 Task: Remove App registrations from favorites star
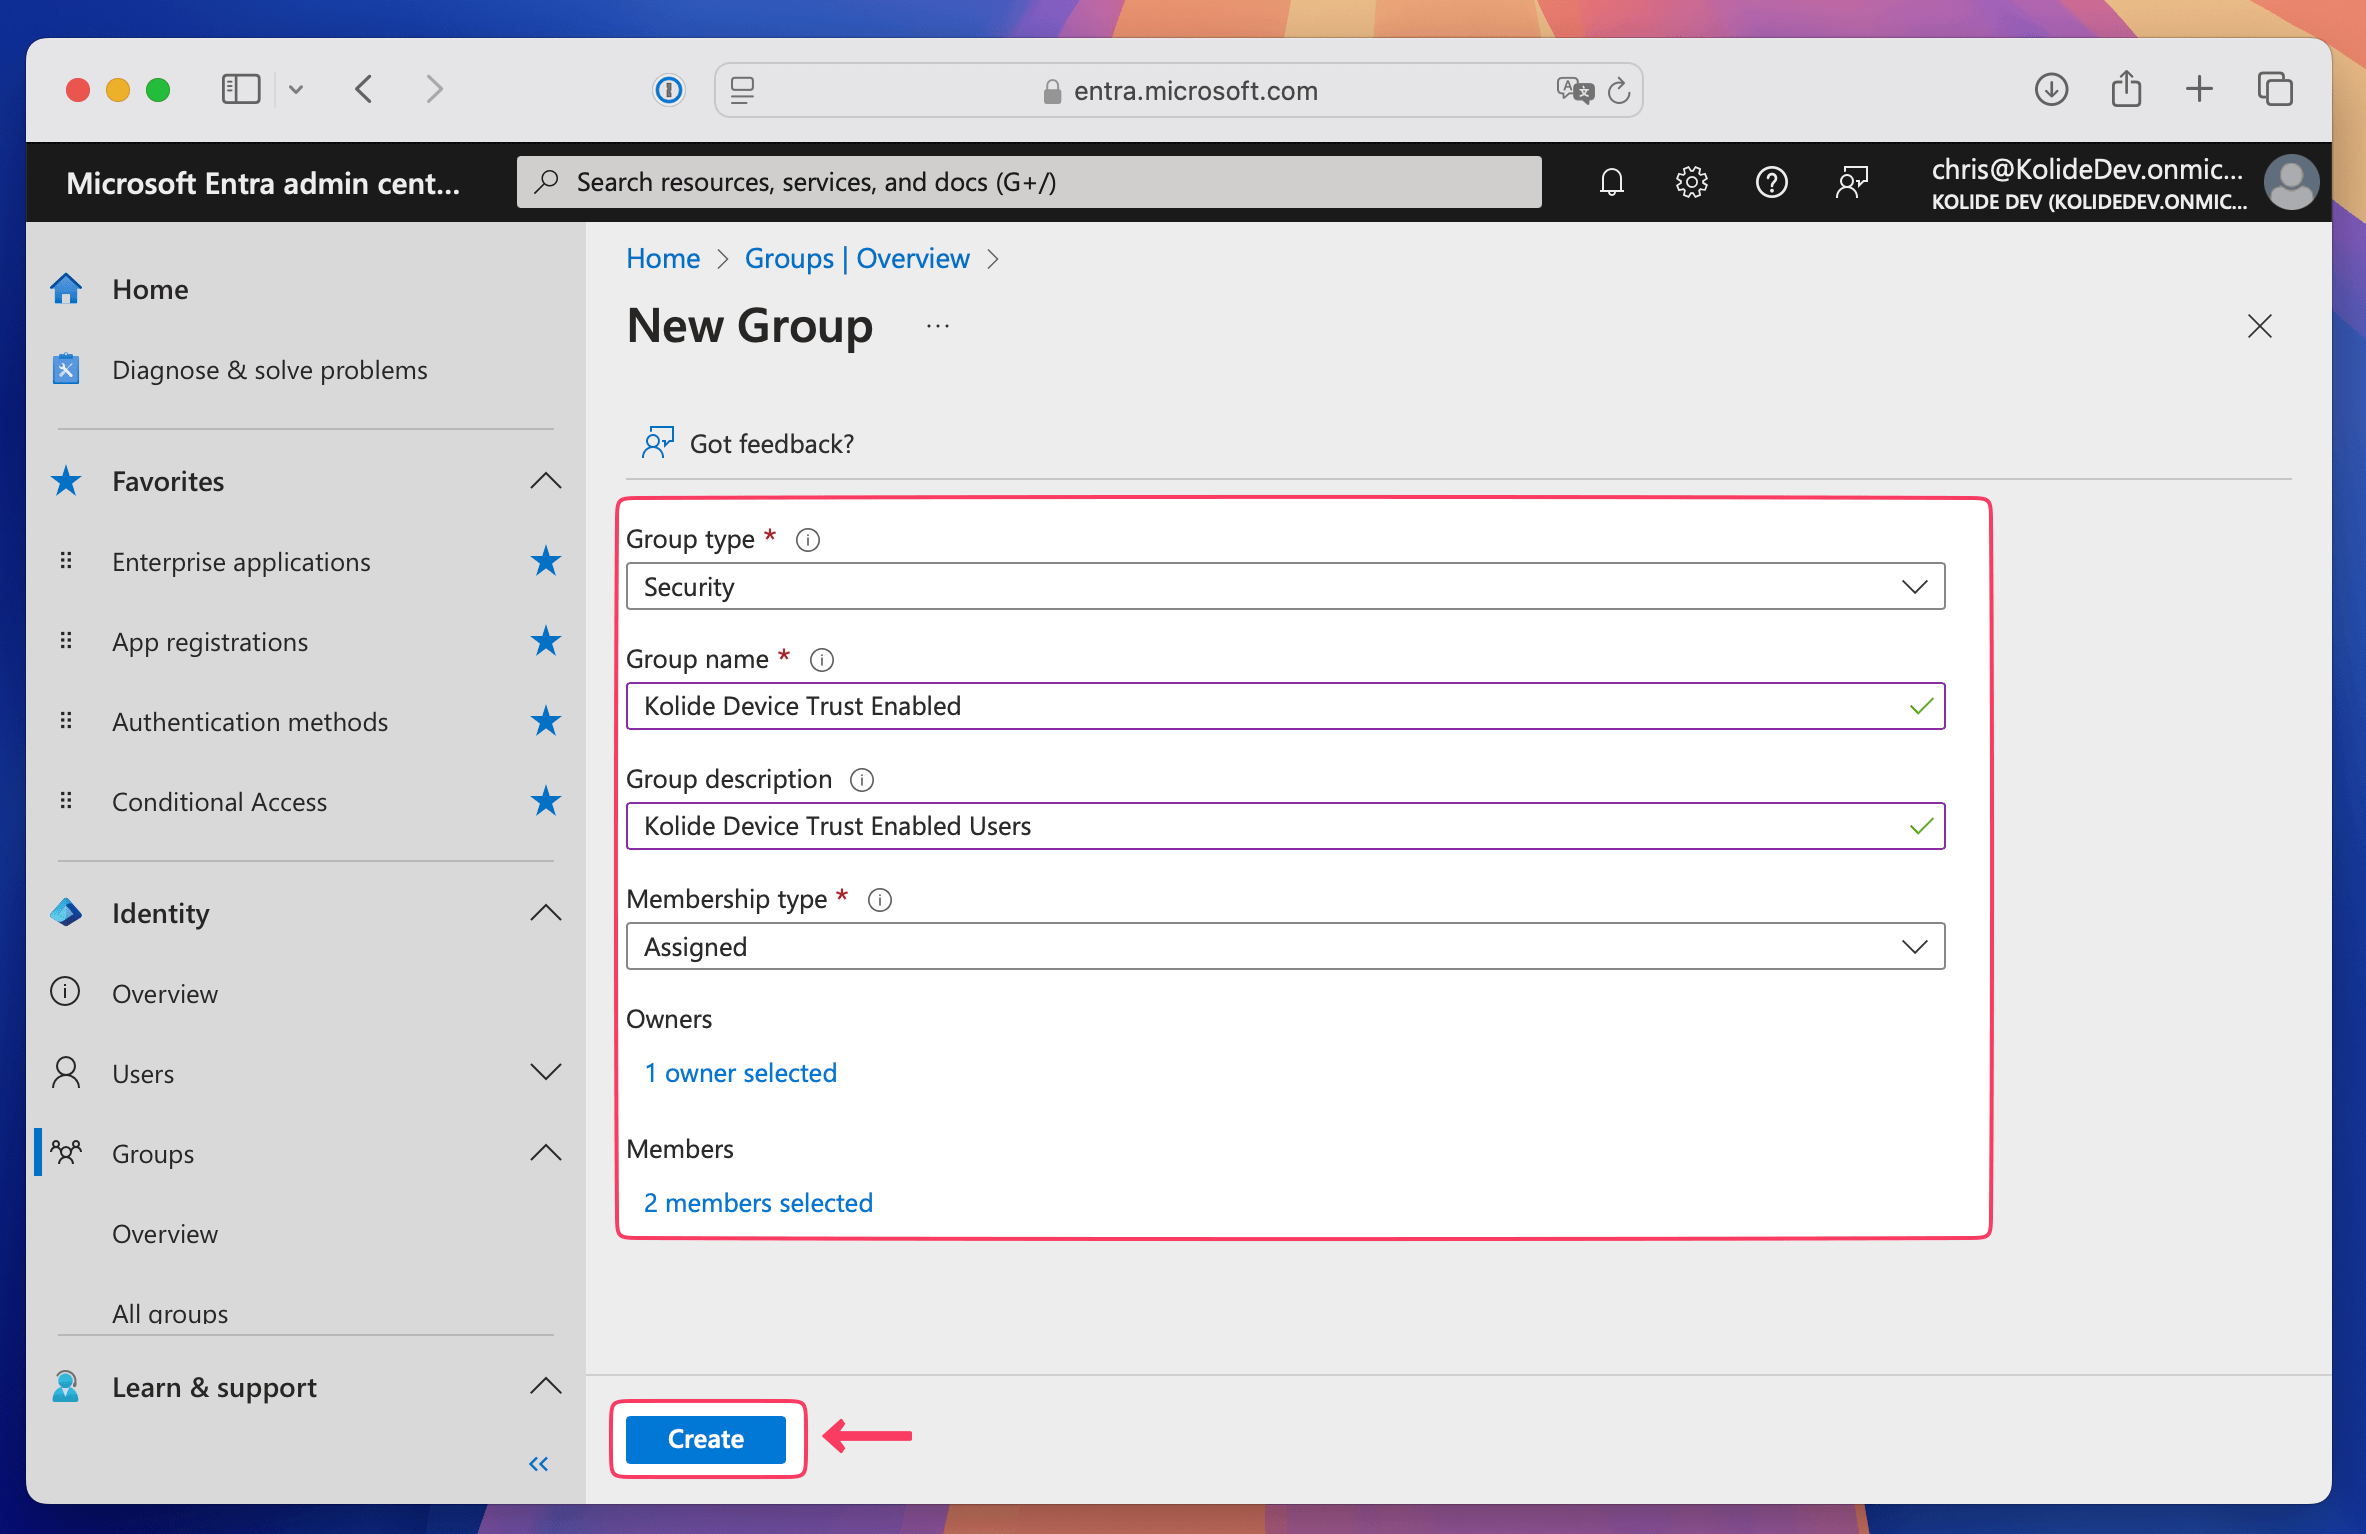pyautogui.click(x=545, y=642)
